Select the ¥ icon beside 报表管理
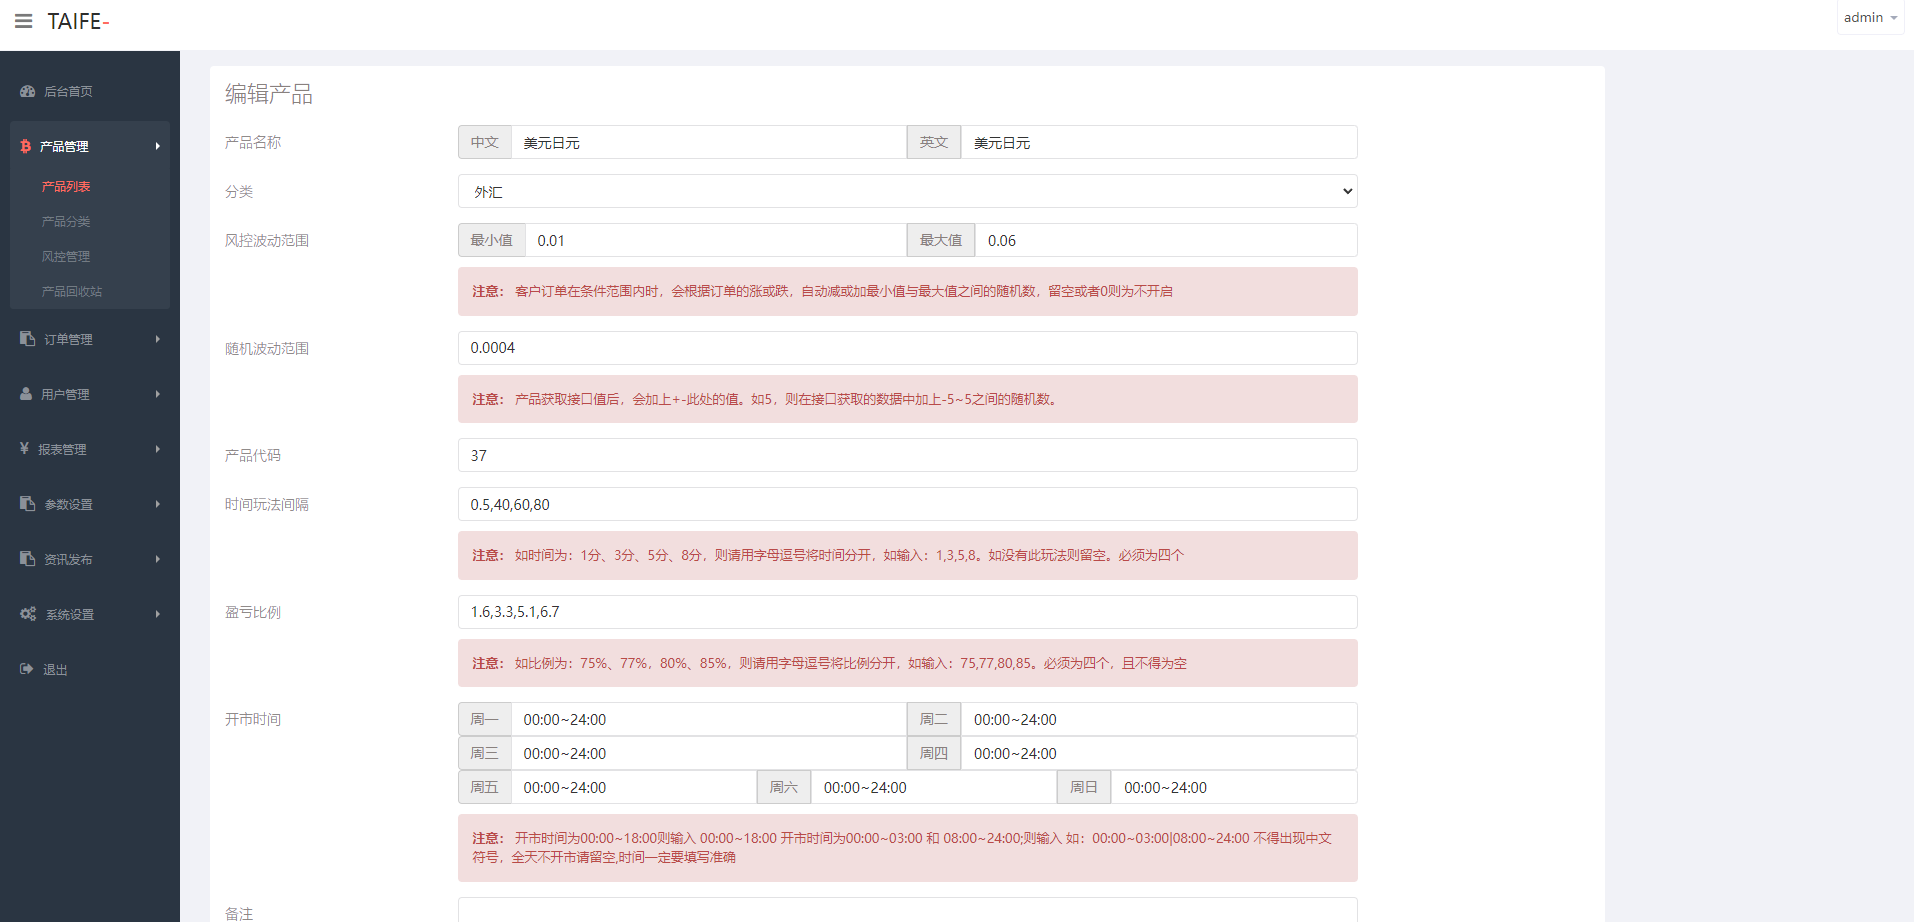 pyautogui.click(x=24, y=449)
